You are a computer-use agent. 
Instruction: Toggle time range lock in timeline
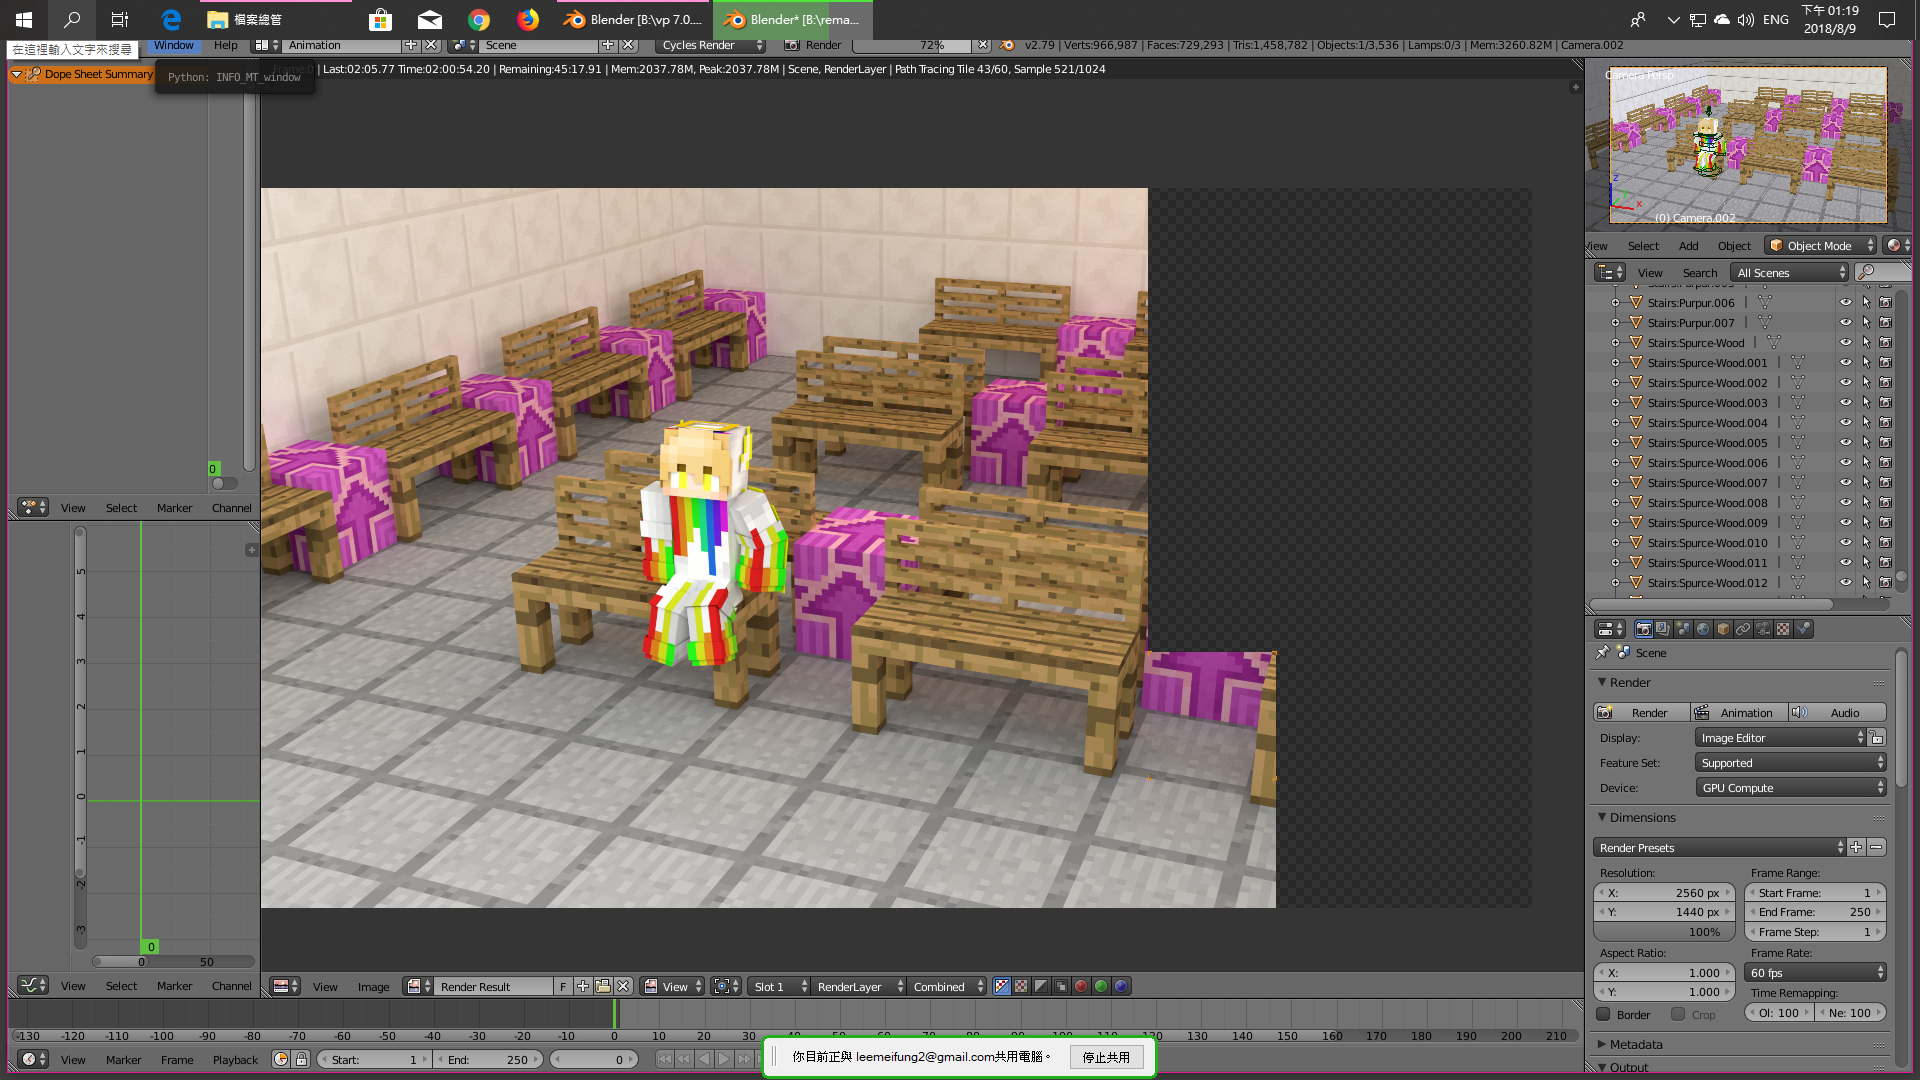point(301,1060)
